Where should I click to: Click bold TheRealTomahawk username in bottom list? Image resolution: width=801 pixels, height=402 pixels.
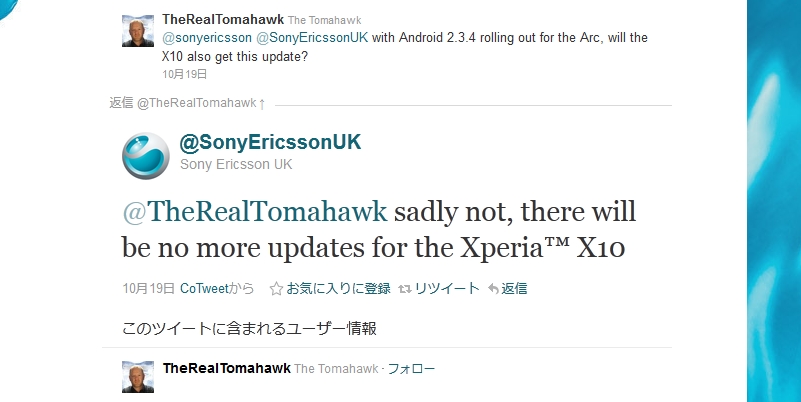click(x=226, y=369)
